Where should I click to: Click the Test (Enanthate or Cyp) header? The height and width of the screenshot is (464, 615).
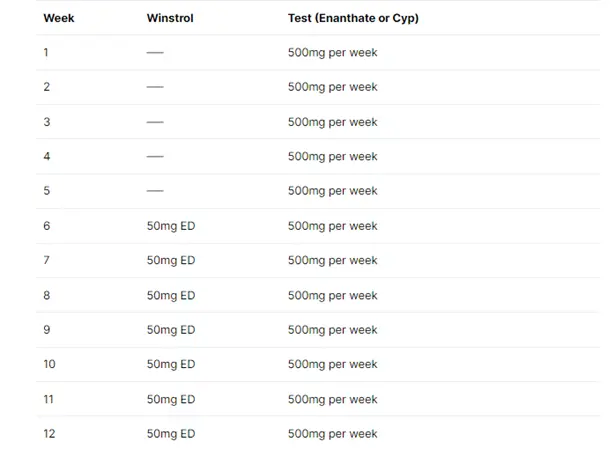click(x=352, y=18)
